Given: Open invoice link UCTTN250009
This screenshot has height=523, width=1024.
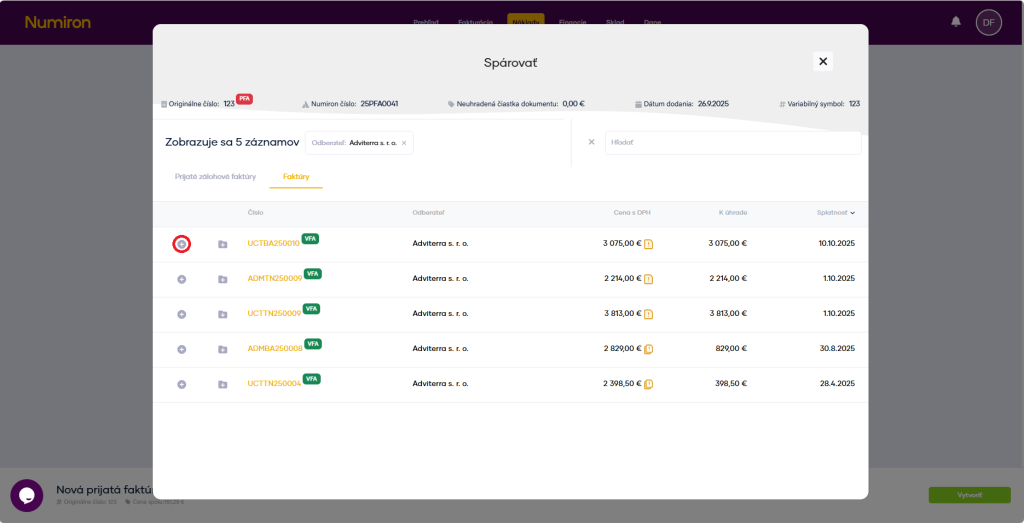Looking at the screenshot, I should (x=274, y=314).
